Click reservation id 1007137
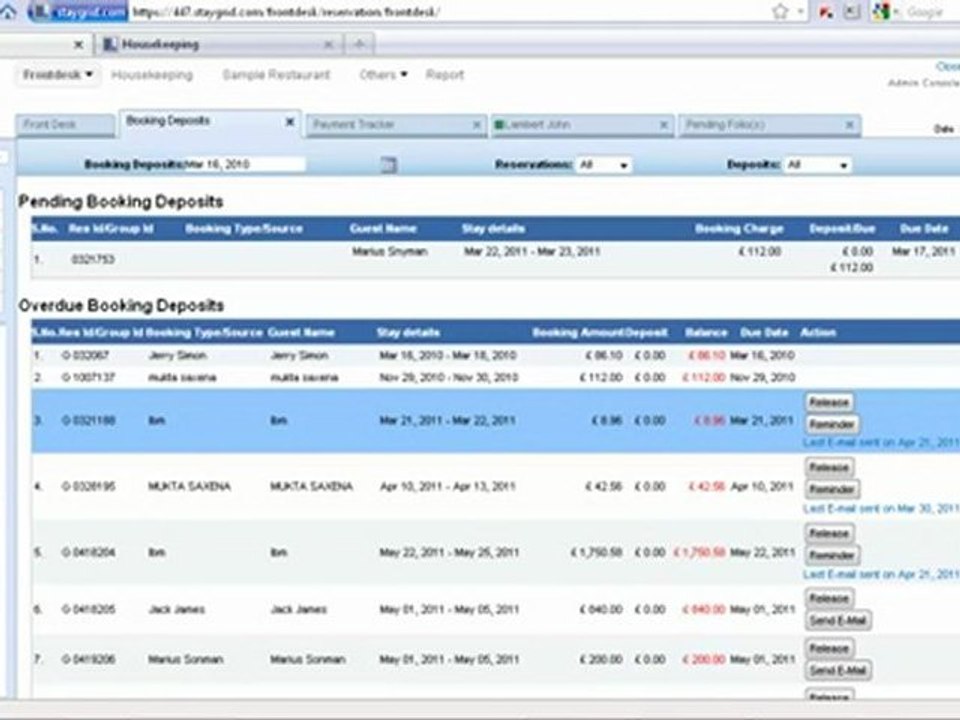Screen dimensions: 960x720 88,377
